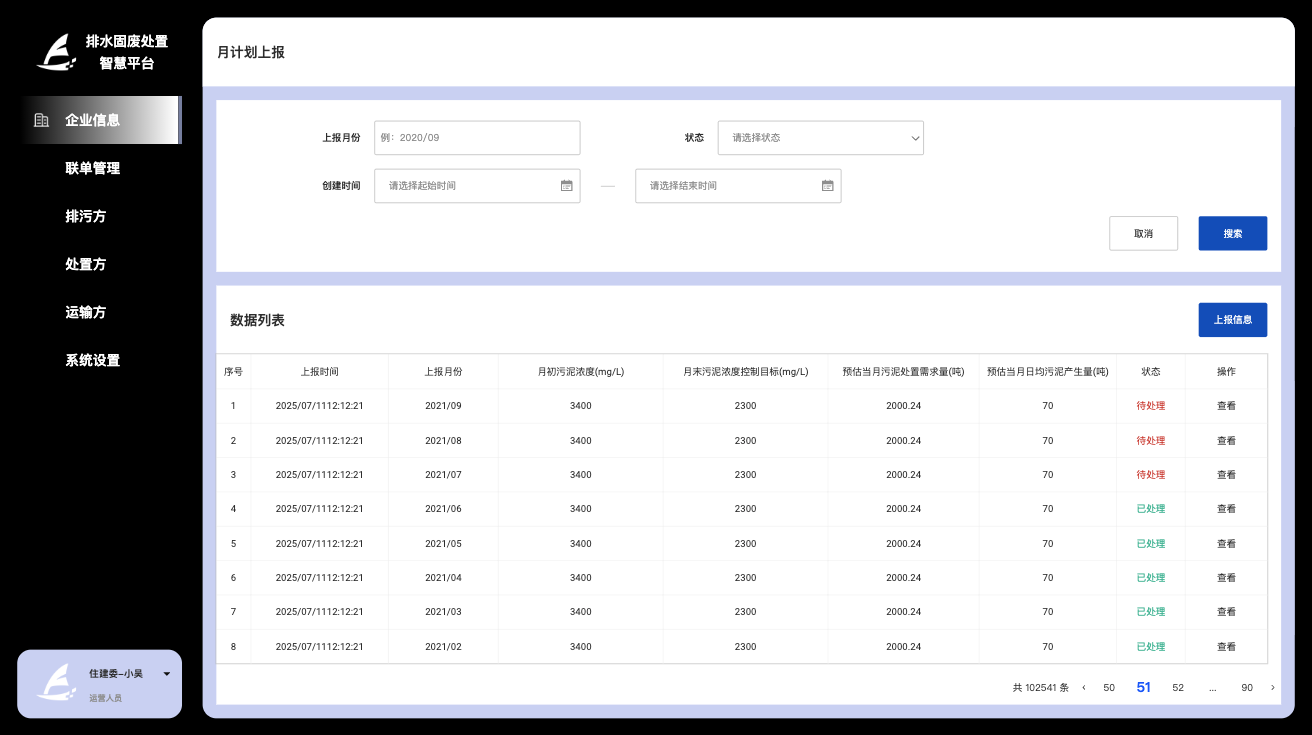
Task: Click 状态 column header
Action: [1151, 371]
